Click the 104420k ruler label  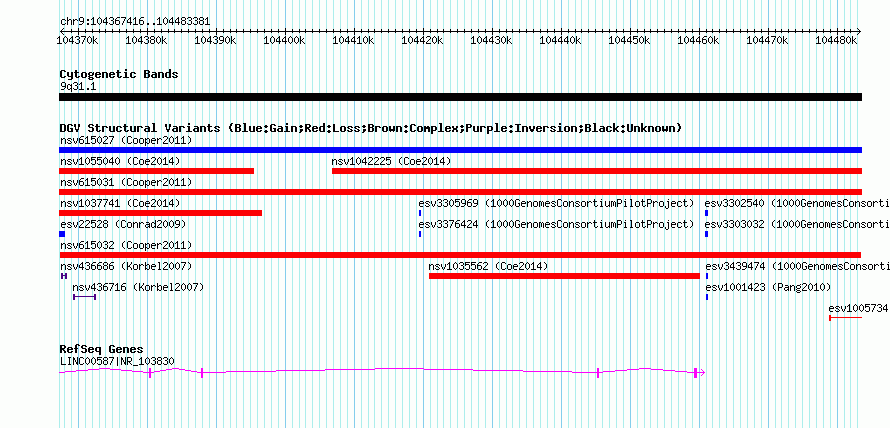click(423, 40)
